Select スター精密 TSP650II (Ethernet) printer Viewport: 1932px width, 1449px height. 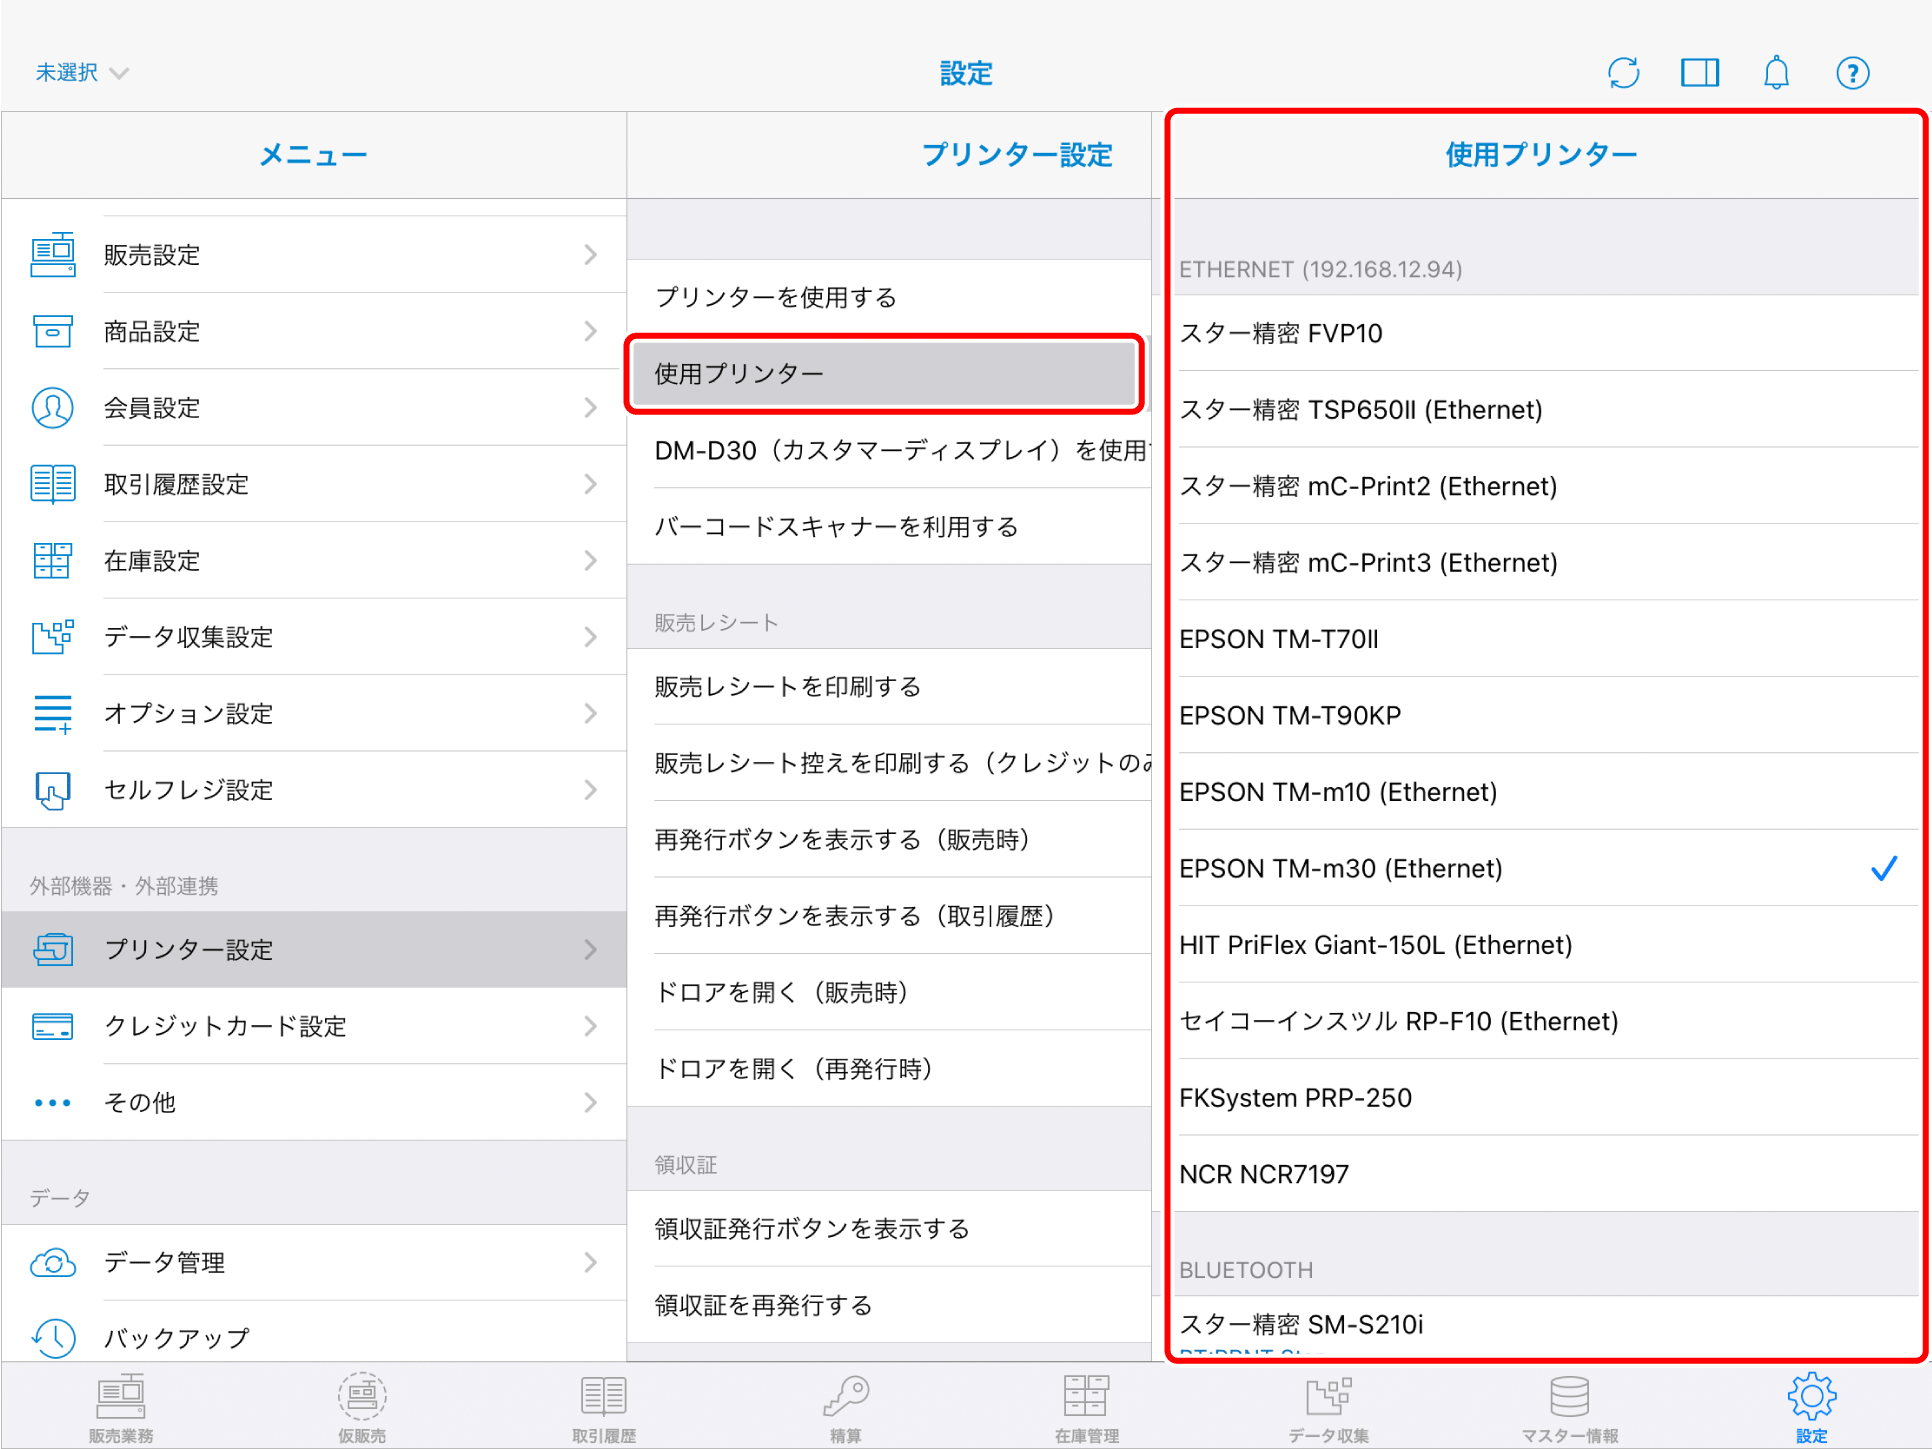coord(1546,410)
